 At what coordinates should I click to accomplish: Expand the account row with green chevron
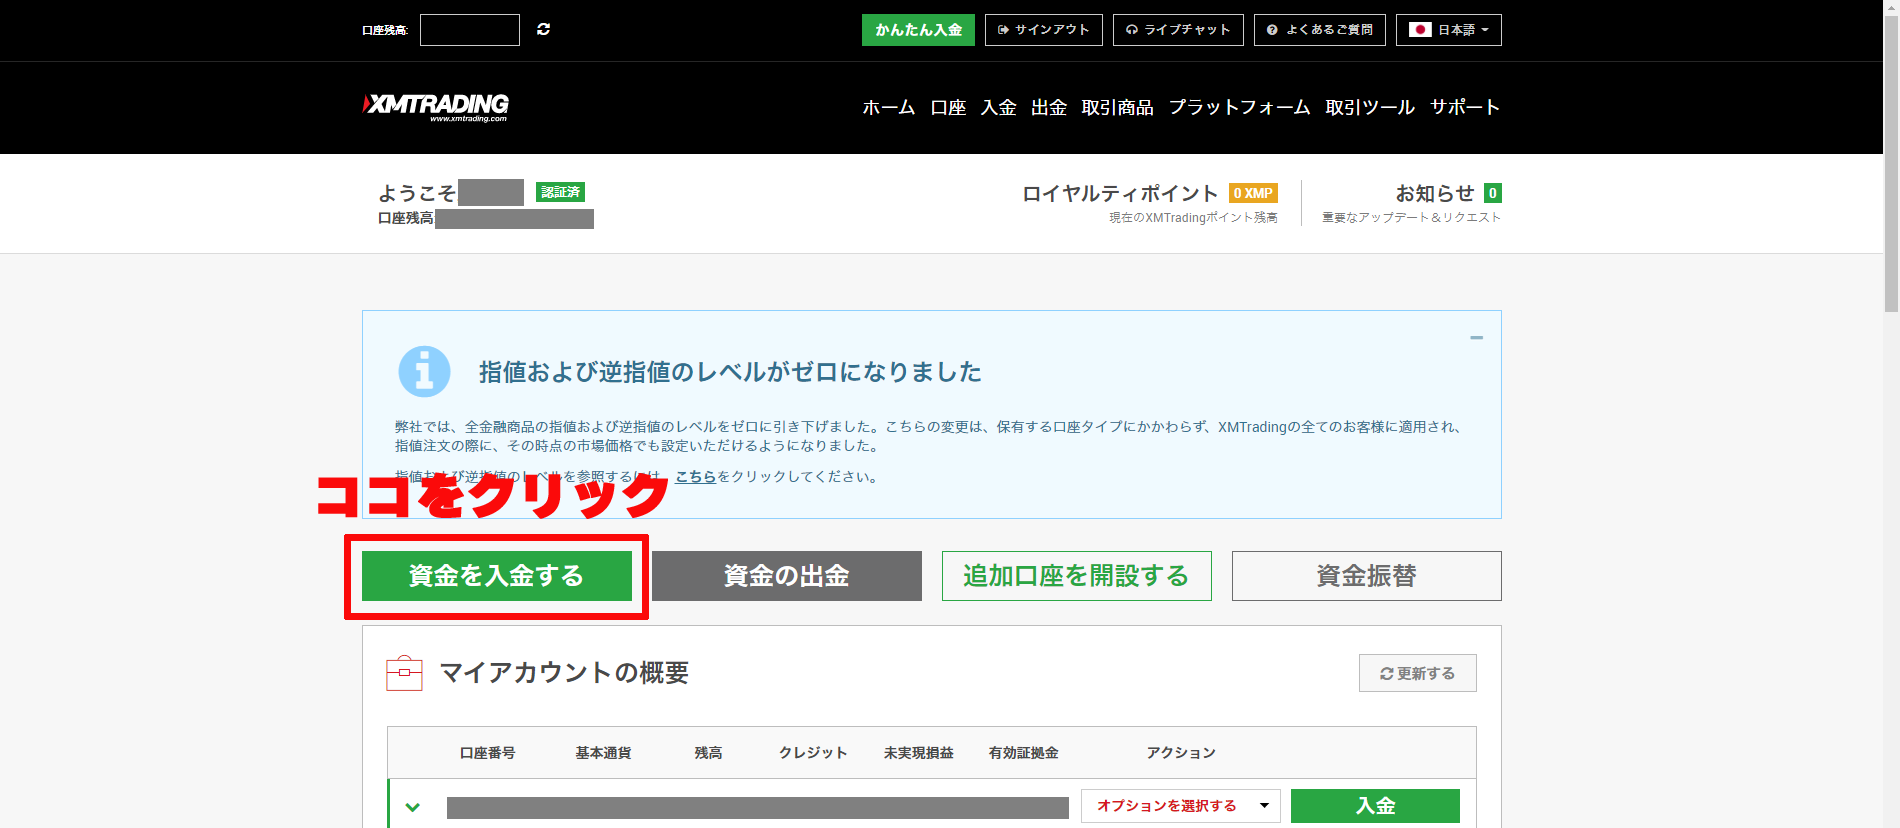(412, 807)
